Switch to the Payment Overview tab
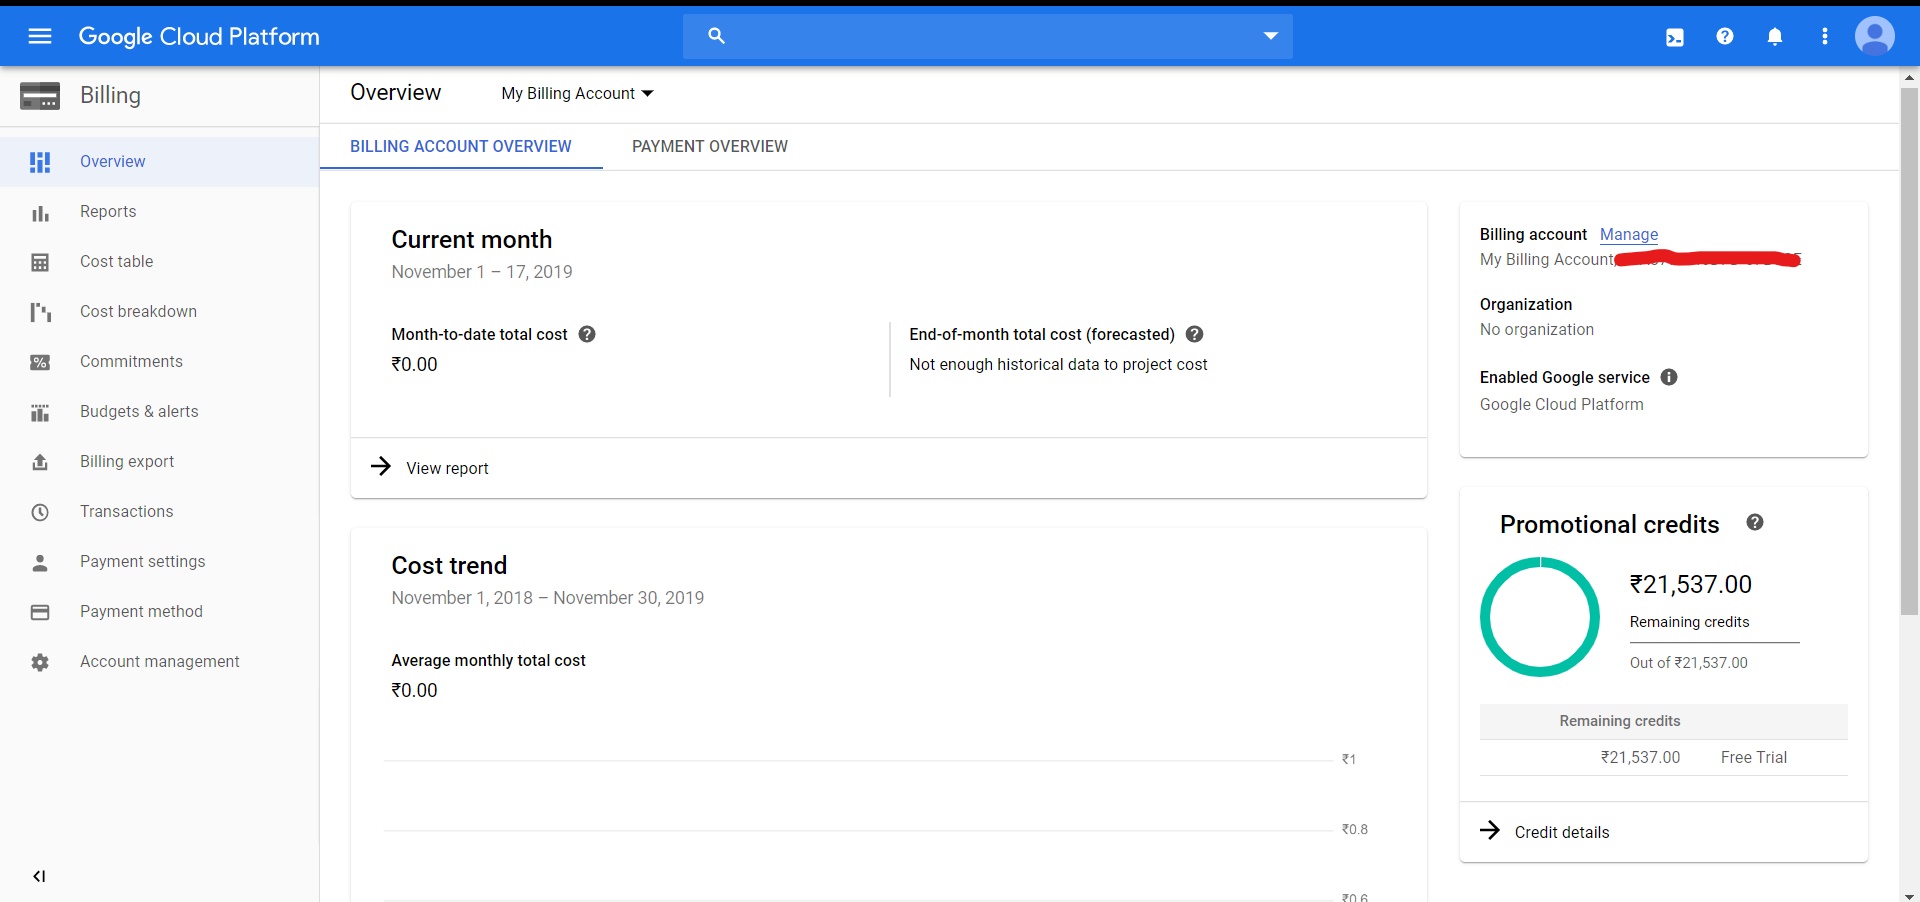The image size is (1920, 902). coord(710,146)
